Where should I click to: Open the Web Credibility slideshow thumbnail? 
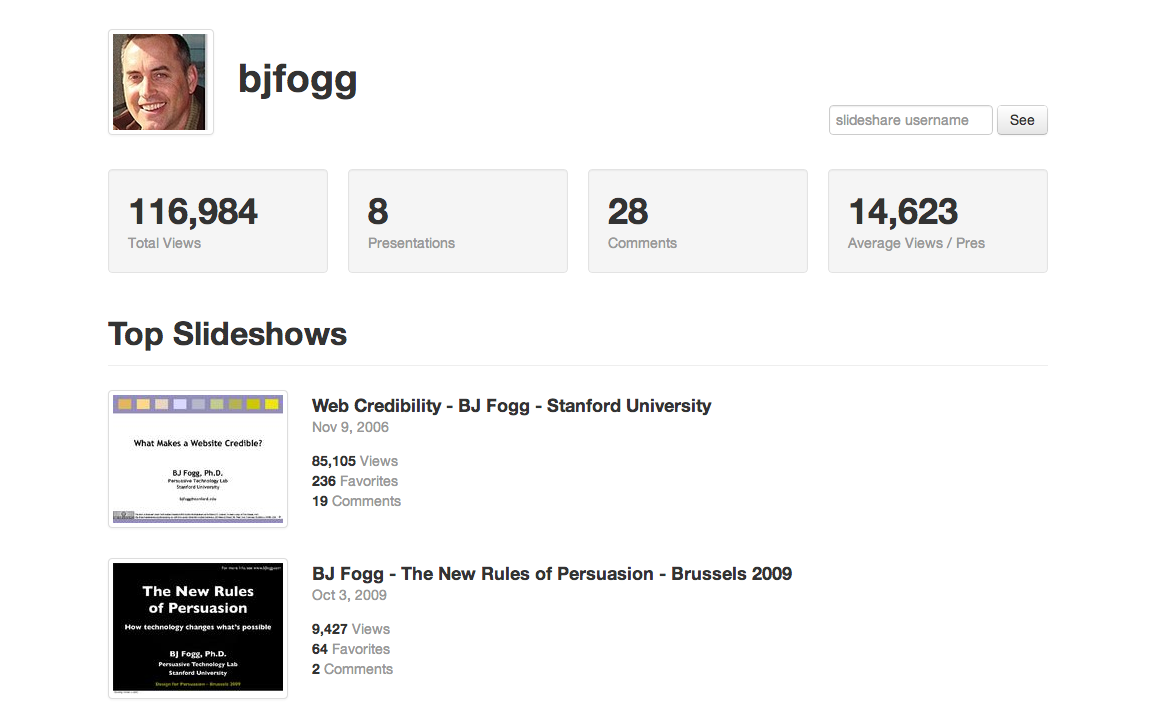coord(198,459)
